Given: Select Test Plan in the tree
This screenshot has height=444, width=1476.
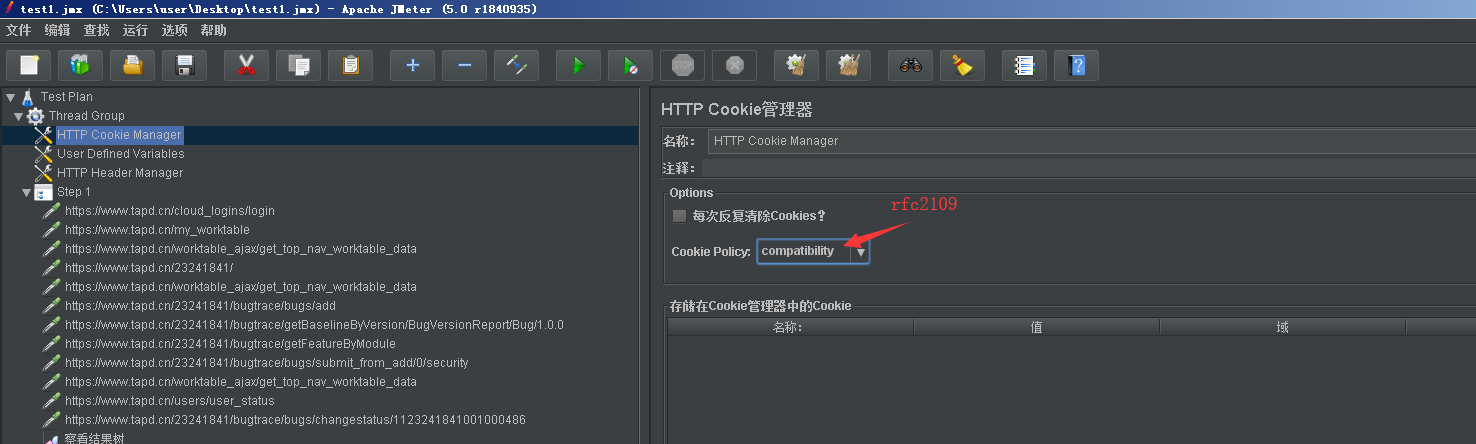Looking at the screenshot, I should coord(67,97).
